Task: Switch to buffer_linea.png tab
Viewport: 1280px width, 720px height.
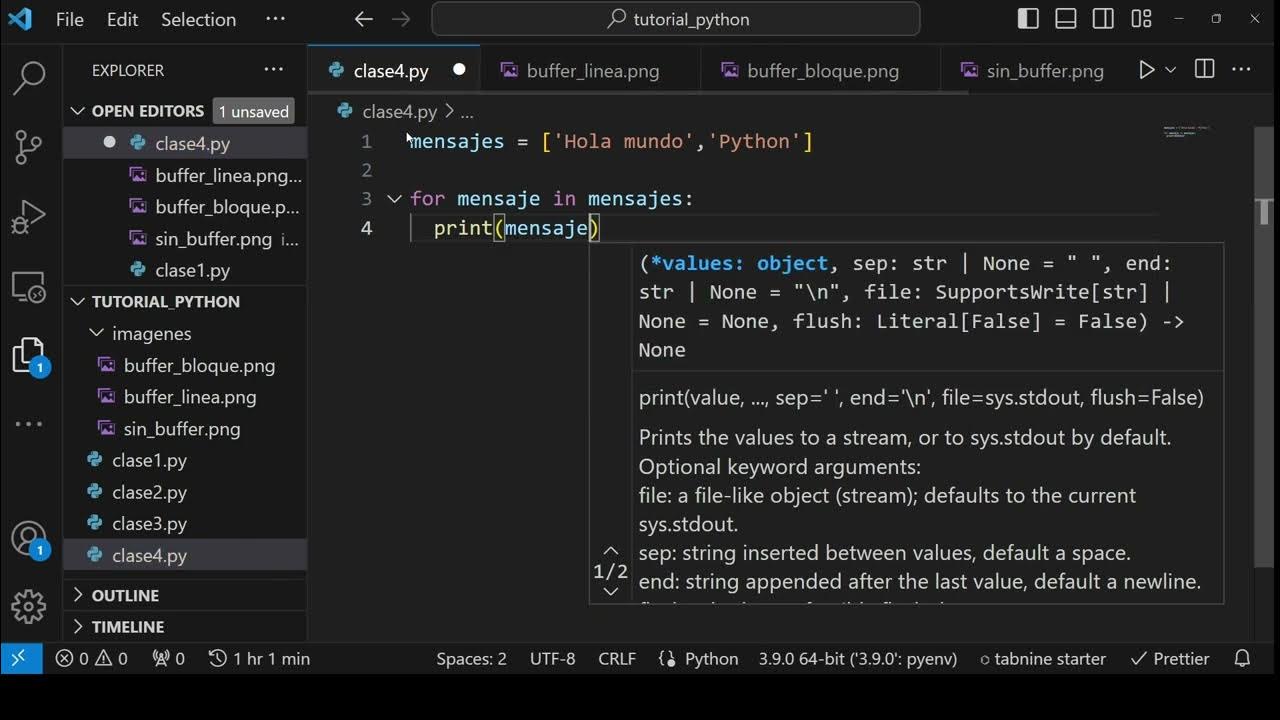Action: pos(592,70)
